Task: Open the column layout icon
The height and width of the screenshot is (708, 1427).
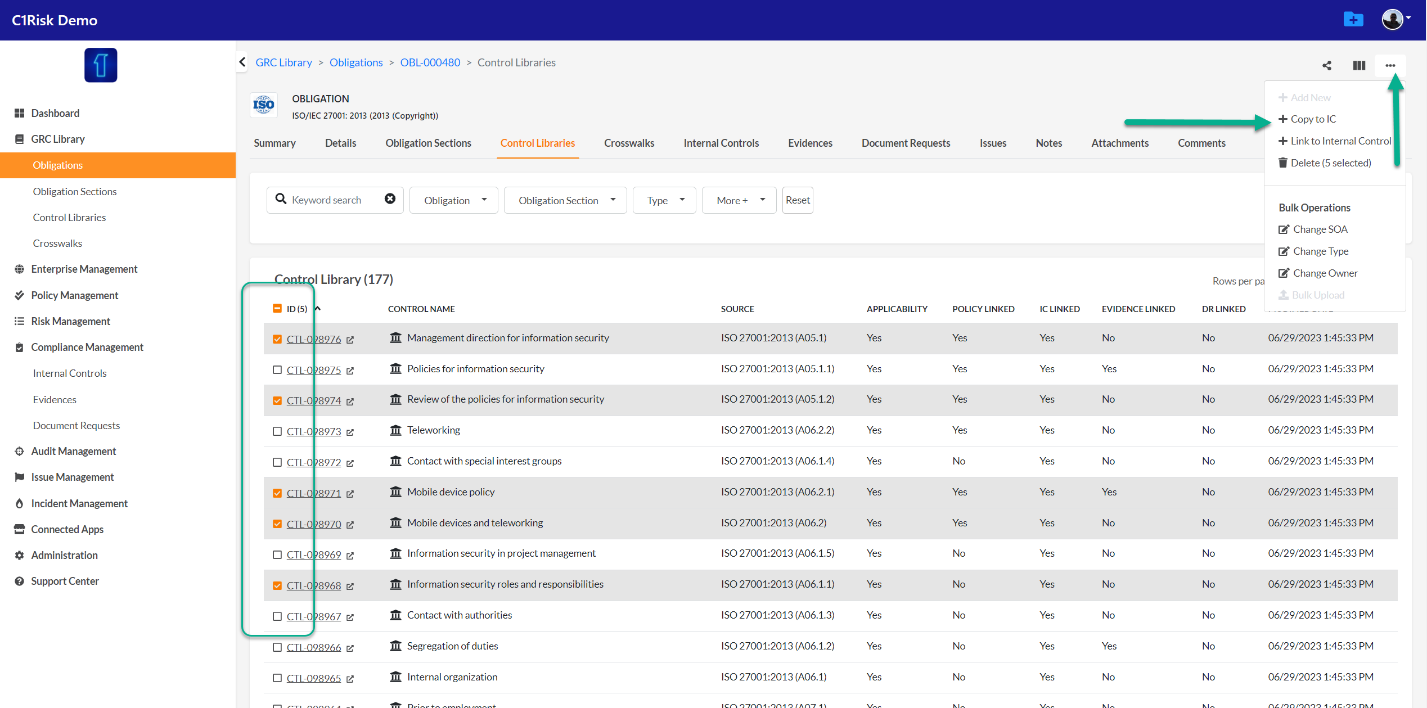Action: (x=1359, y=66)
